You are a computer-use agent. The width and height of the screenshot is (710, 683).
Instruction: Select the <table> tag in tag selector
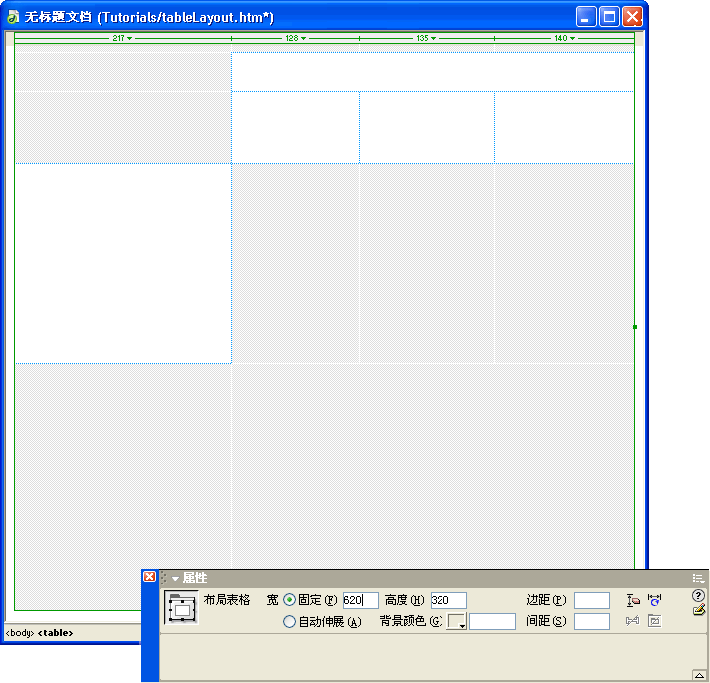pos(55,633)
